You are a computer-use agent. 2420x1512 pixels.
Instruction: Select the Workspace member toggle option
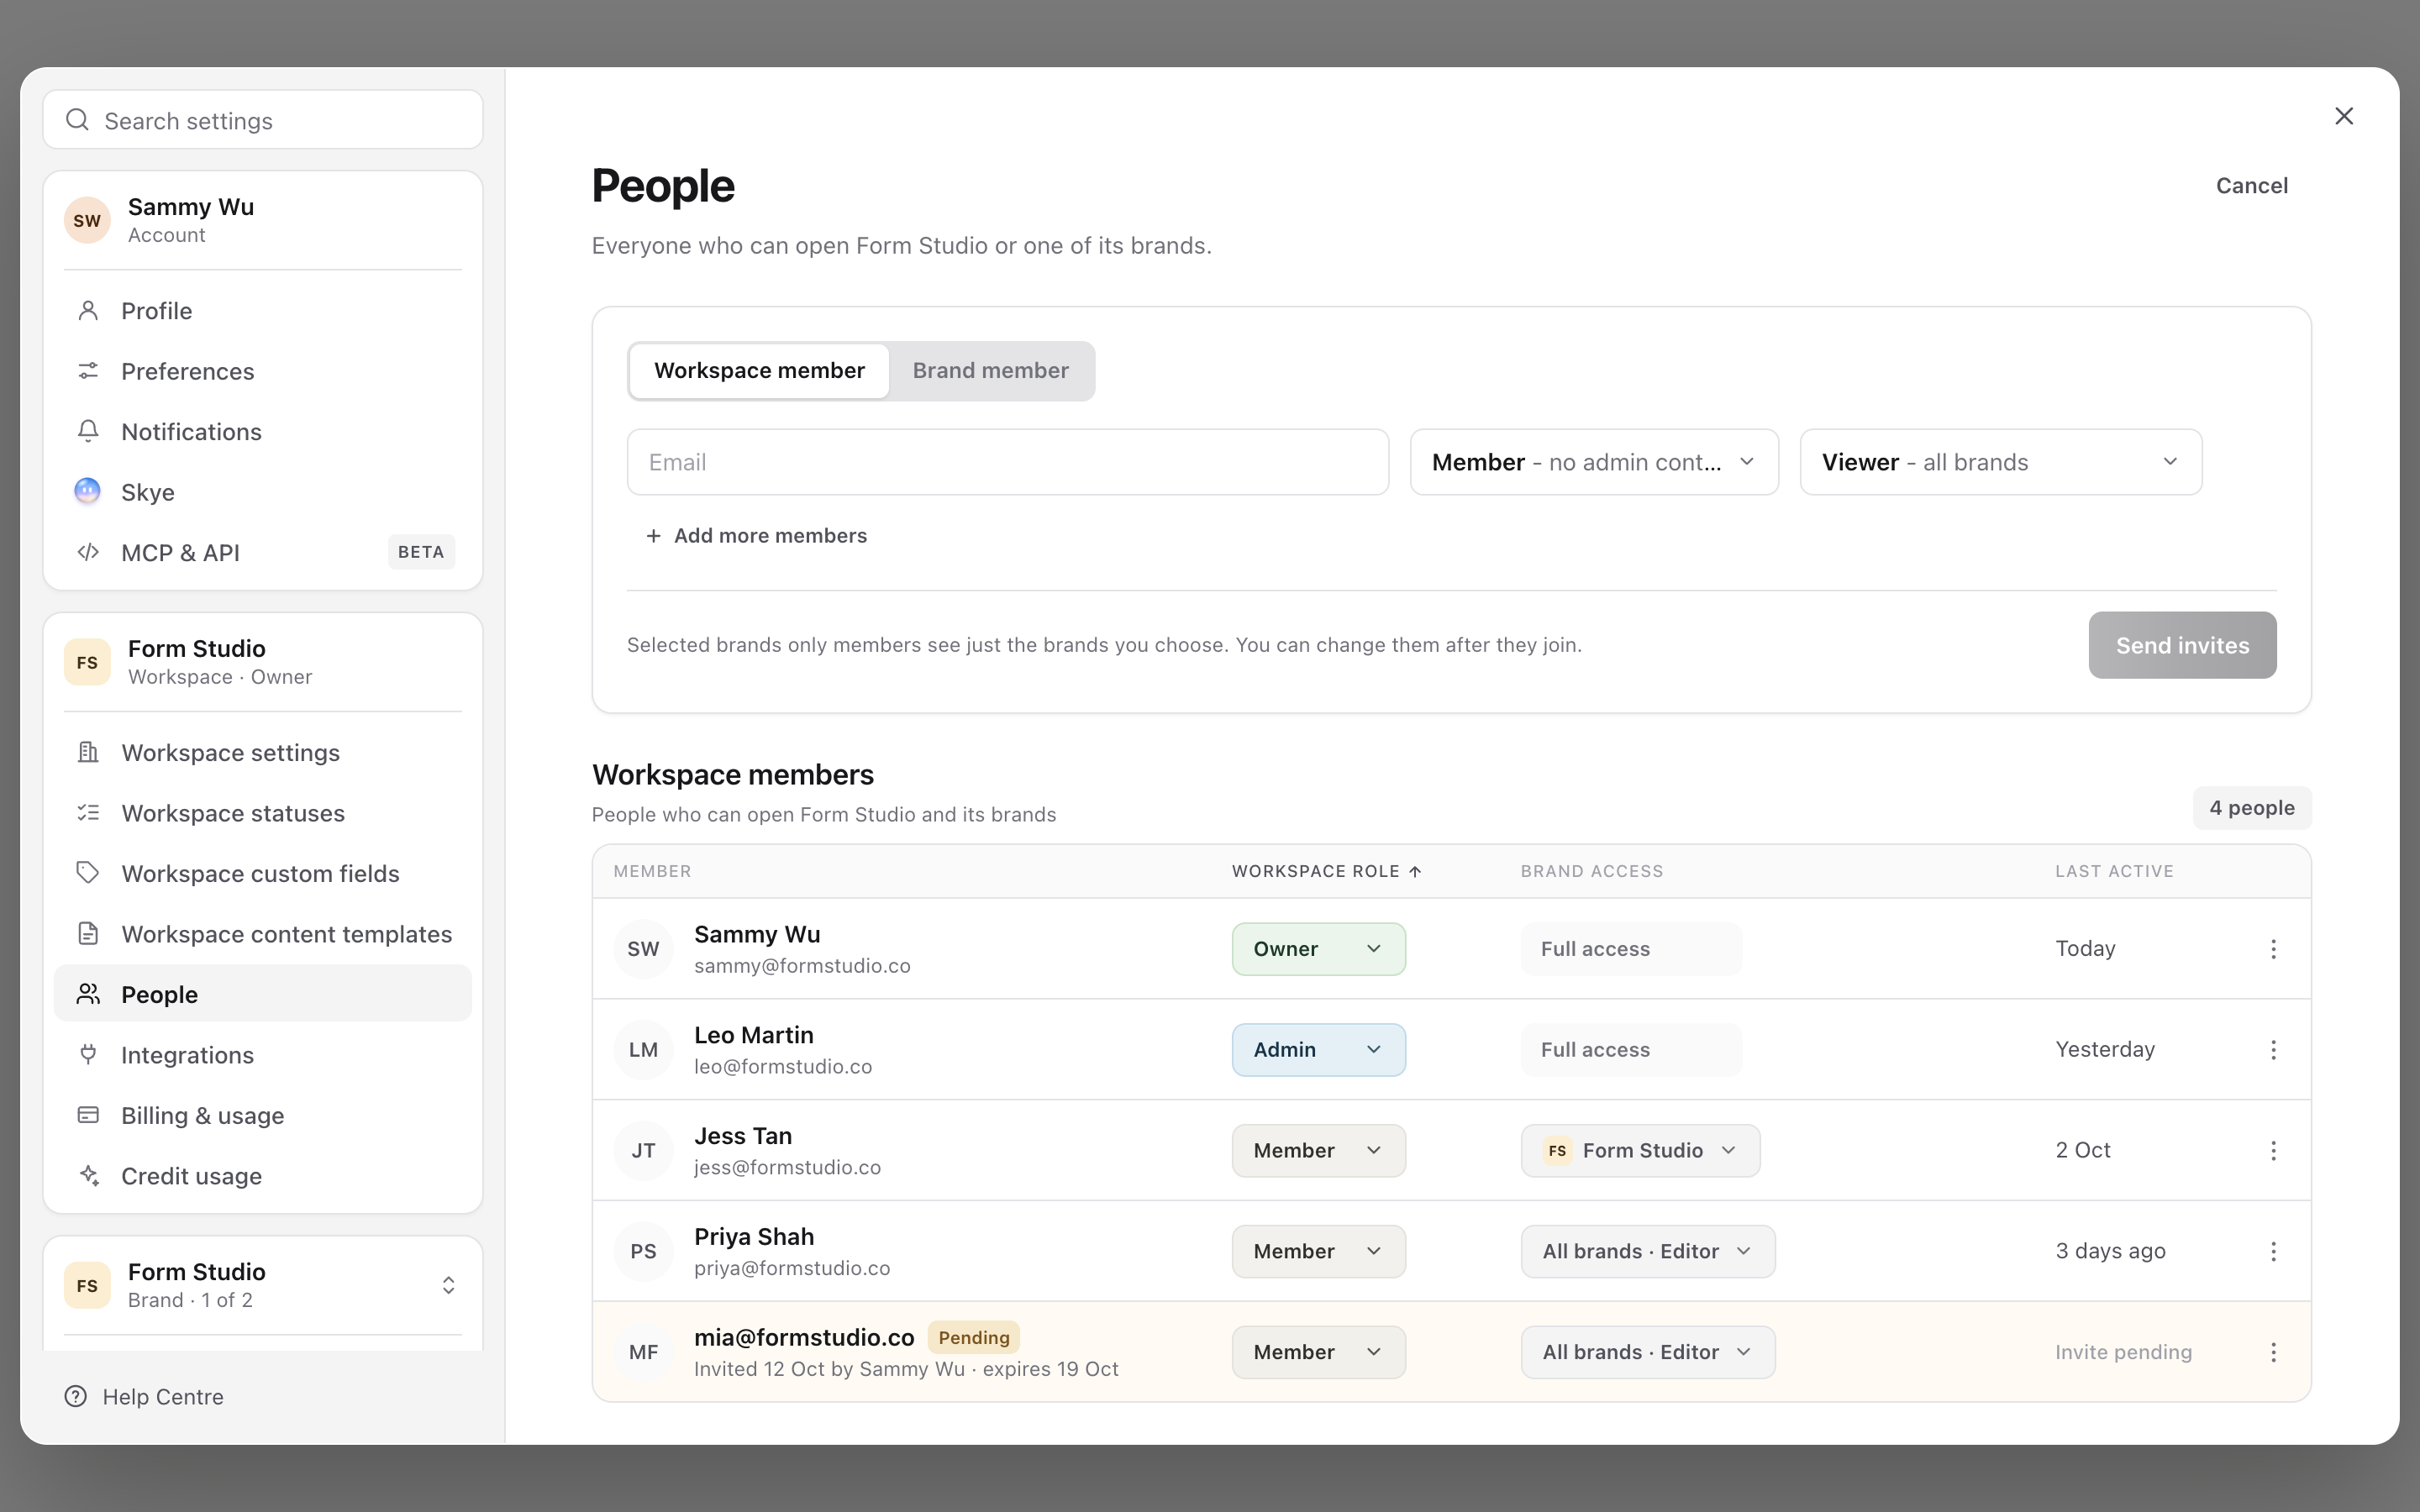tap(759, 371)
